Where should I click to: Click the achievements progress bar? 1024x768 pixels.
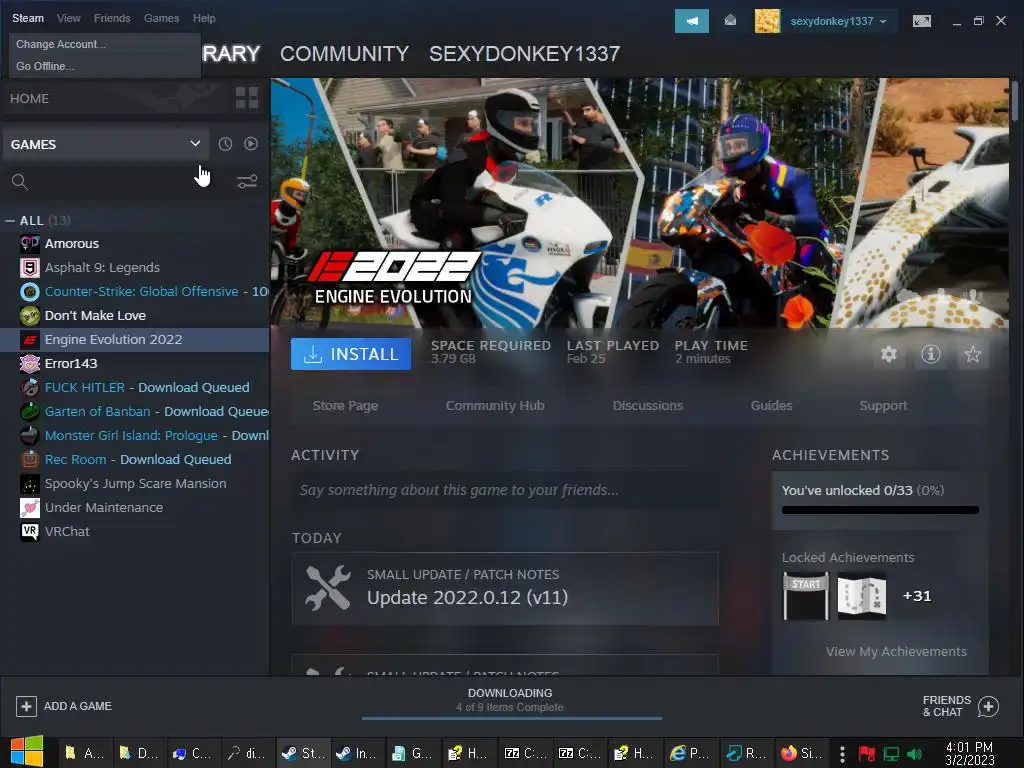tap(880, 510)
